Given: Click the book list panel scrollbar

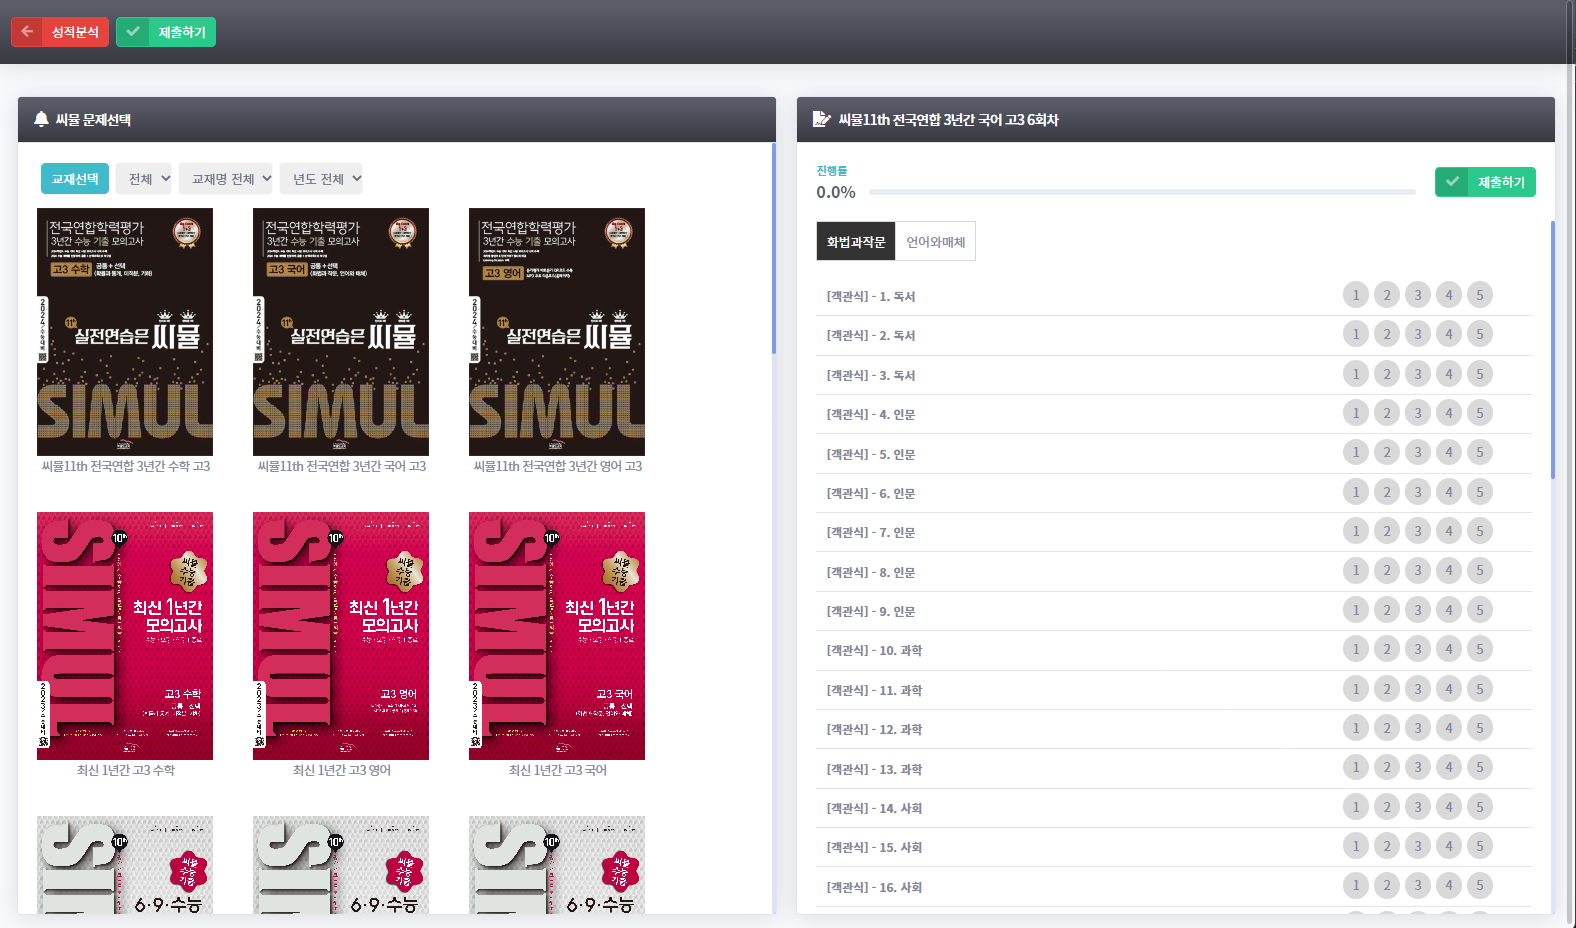Looking at the screenshot, I should (774, 249).
